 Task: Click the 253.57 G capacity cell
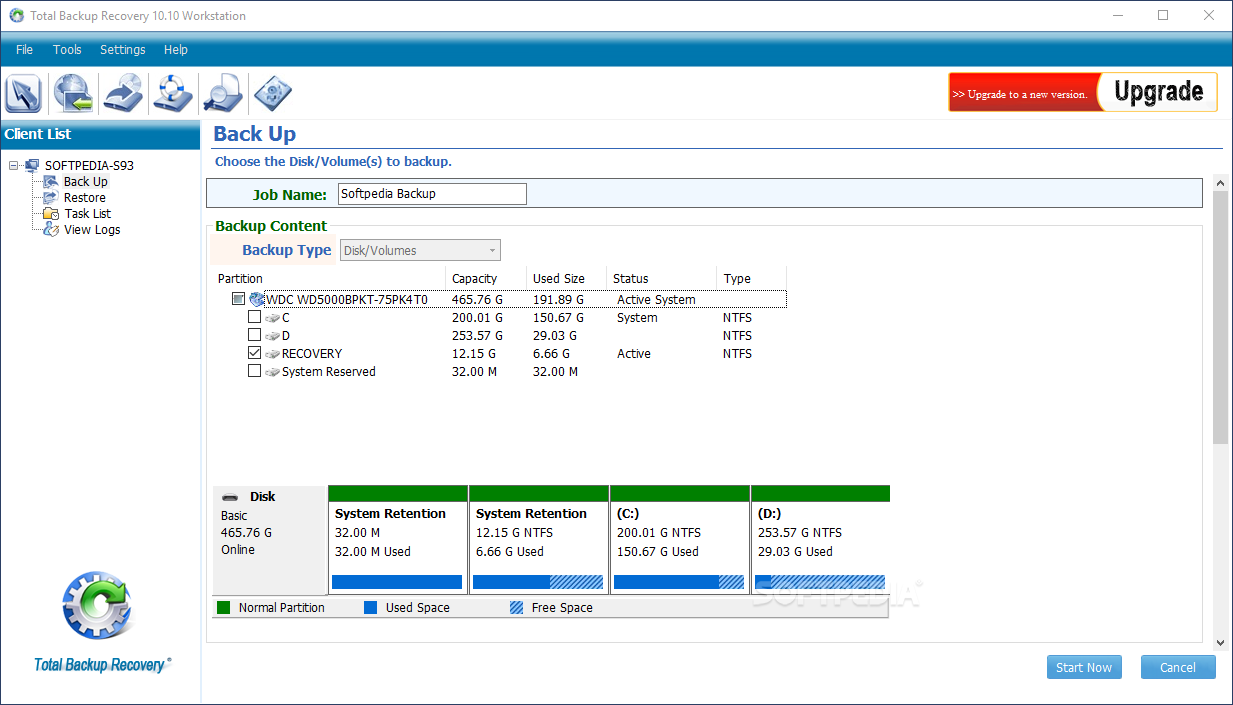tap(477, 336)
